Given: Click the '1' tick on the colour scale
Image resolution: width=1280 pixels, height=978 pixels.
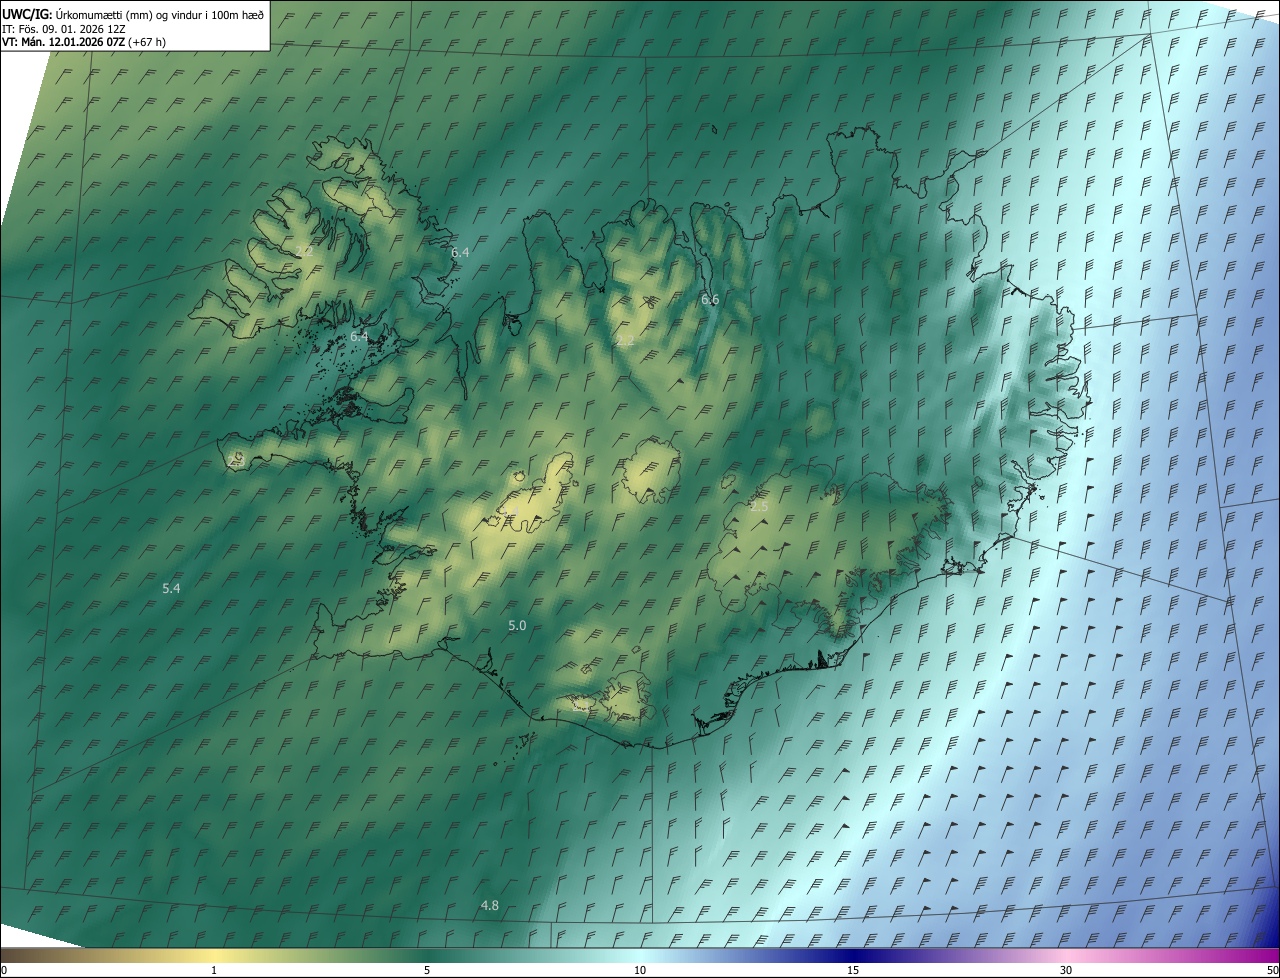Looking at the screenshot, I should [x=214, y=970].
